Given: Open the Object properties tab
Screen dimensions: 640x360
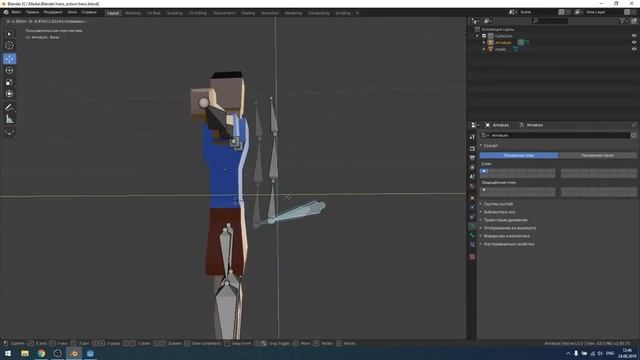Looking at the screenshot, I should 472,198.
